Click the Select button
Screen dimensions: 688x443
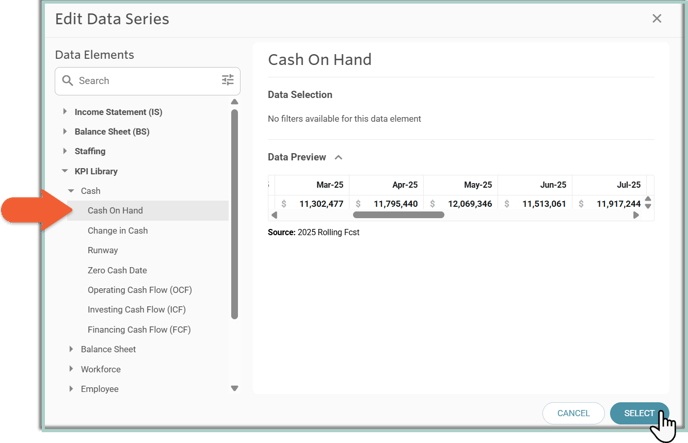pyautogui.click(x=639, y=413)
